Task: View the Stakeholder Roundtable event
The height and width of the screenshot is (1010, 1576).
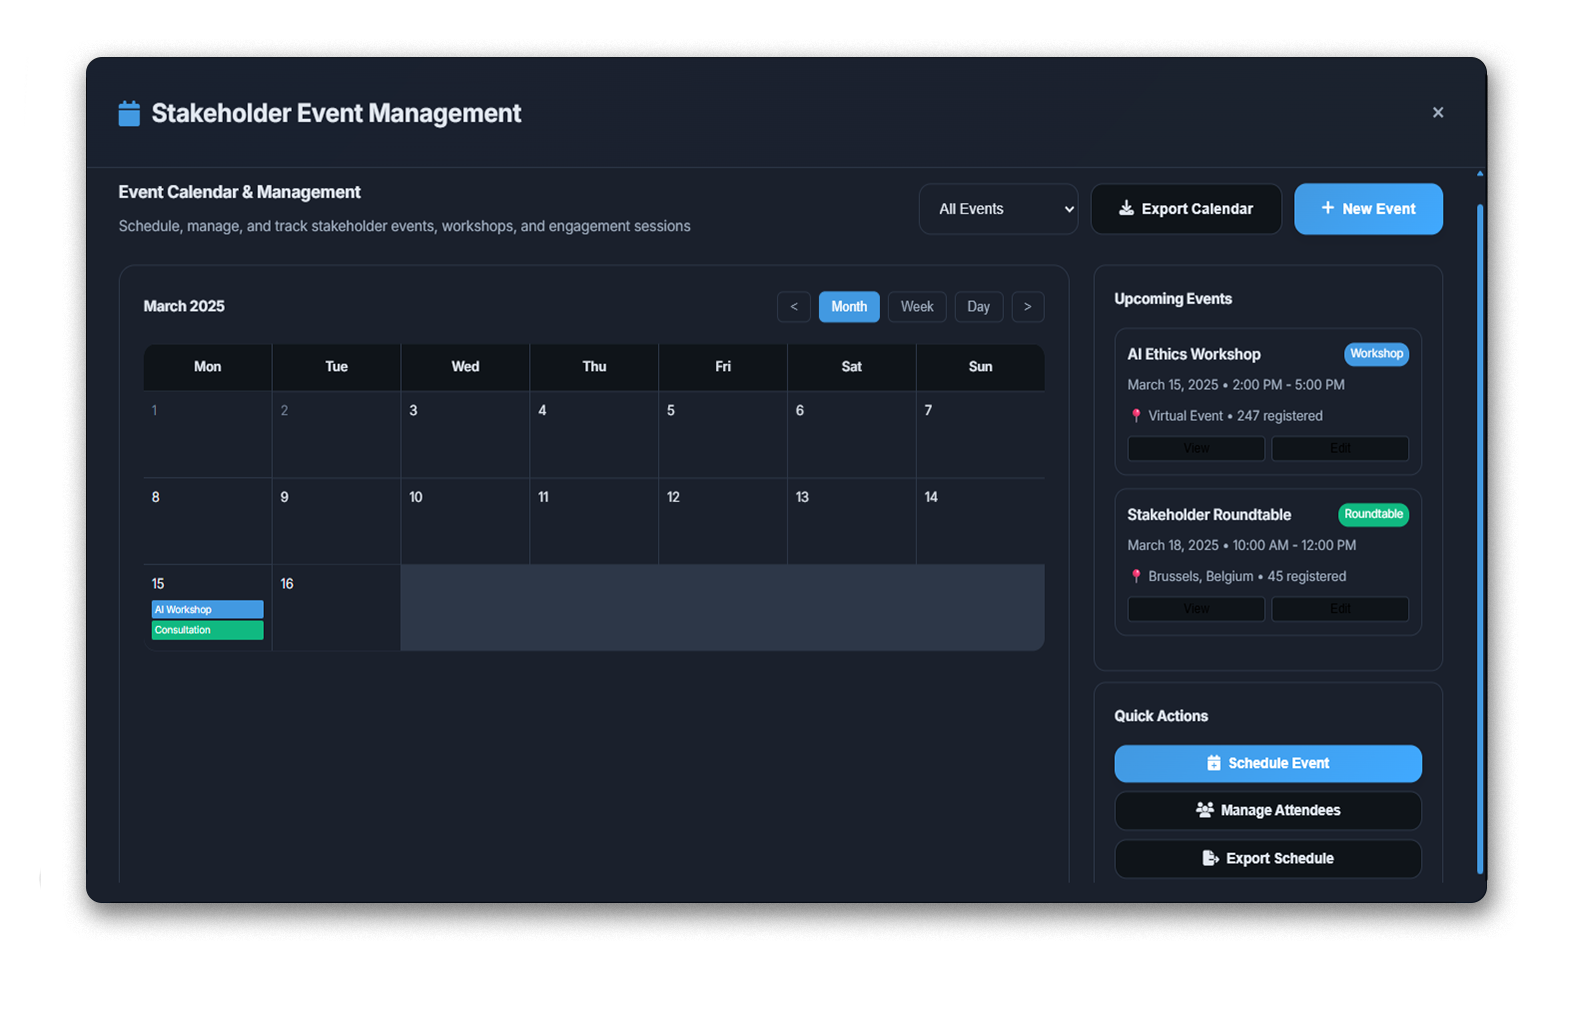Action: click(1196, 609)
